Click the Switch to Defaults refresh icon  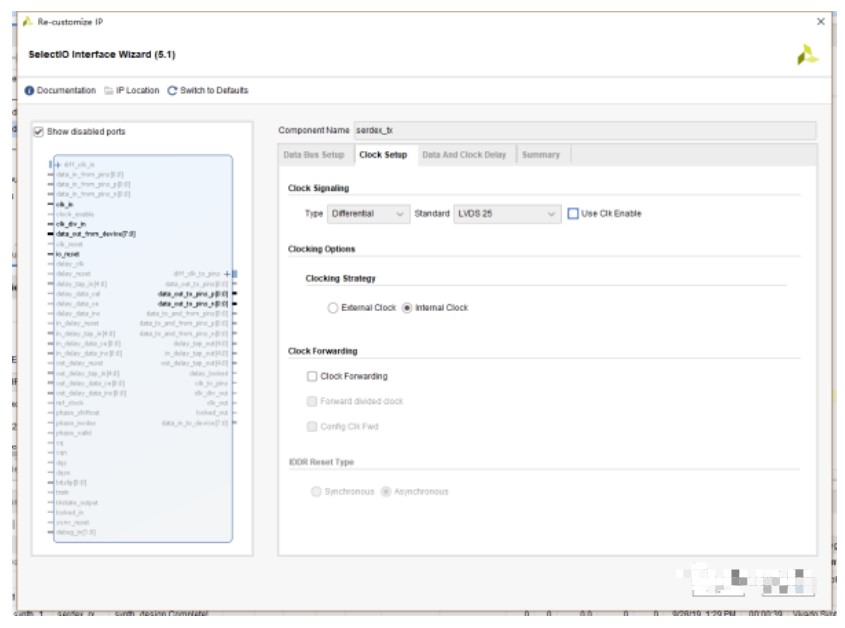click(172, 91)
